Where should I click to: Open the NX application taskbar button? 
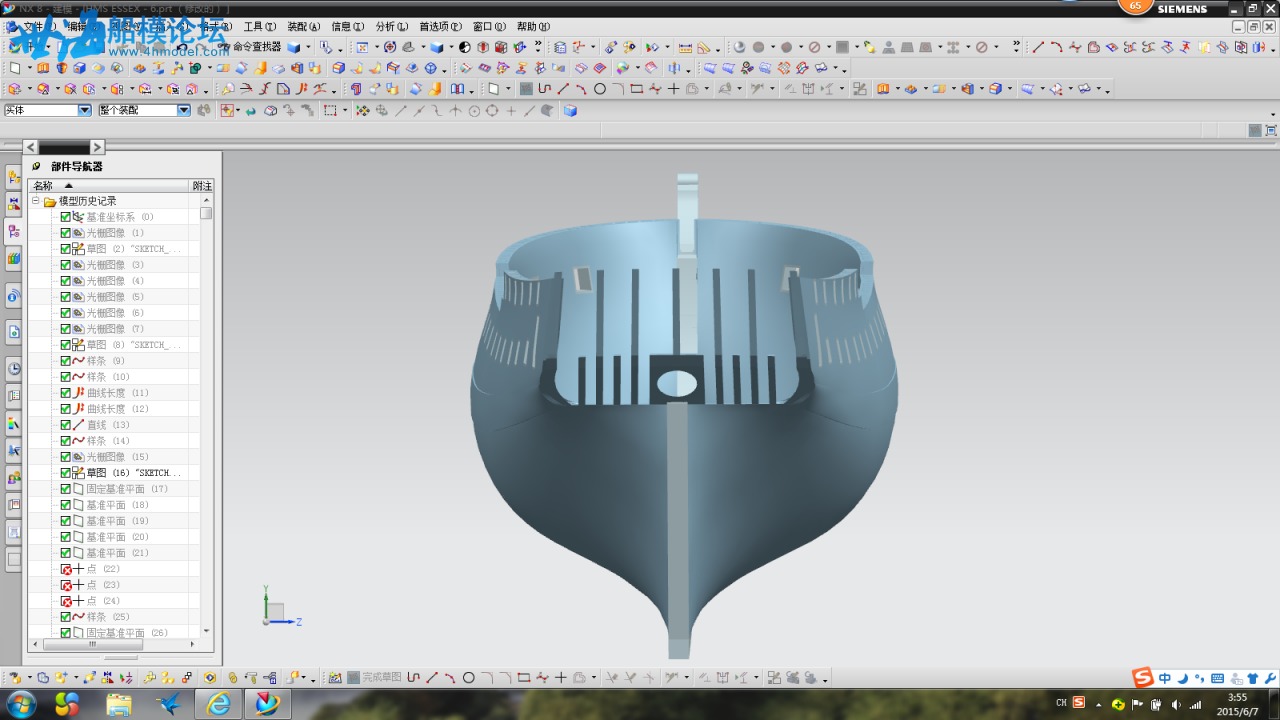point(267,704)
